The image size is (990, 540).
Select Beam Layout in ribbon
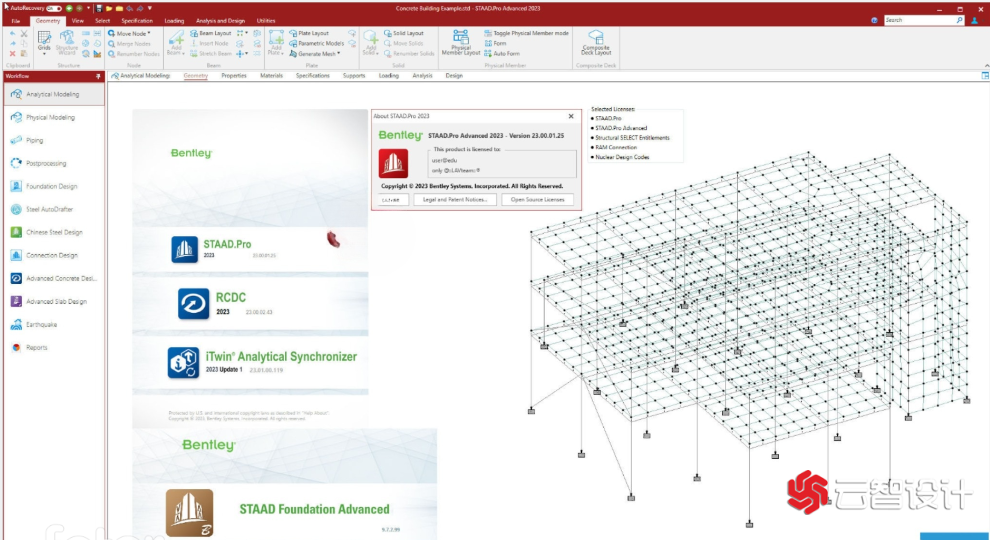pyautogui.click(x=211, y=33)
